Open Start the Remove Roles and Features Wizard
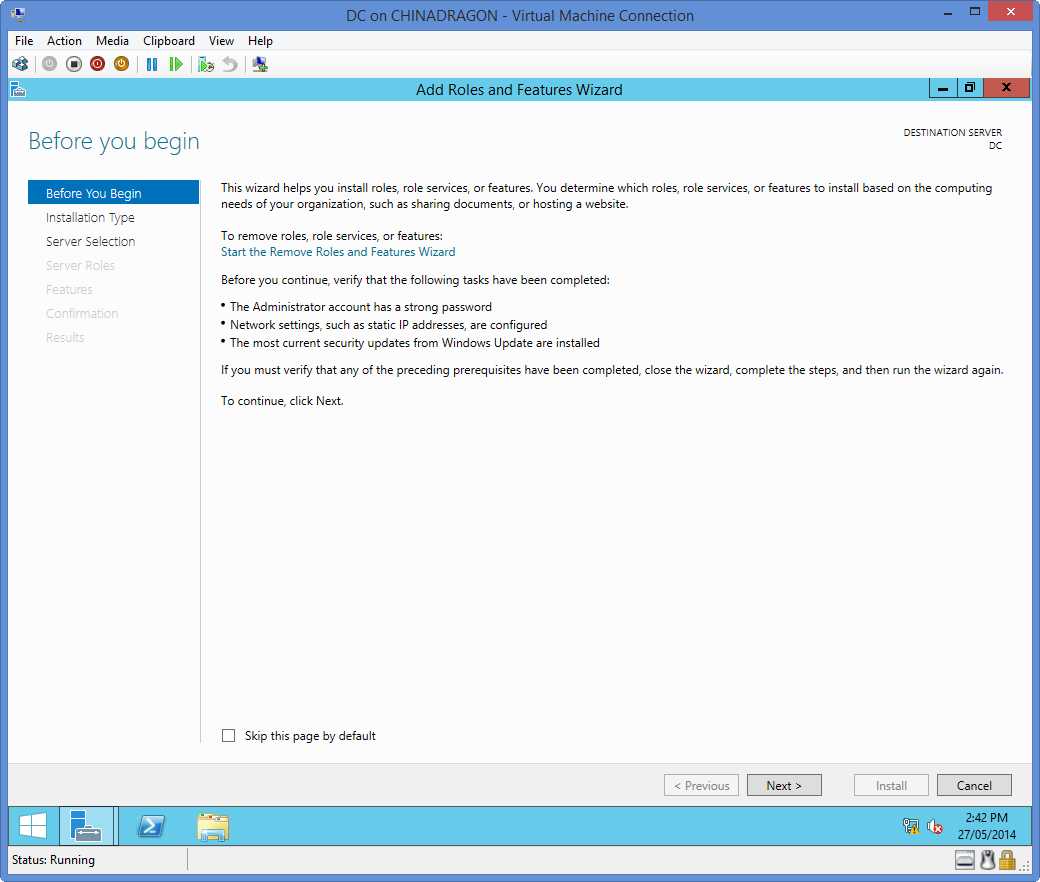This screenshot has height=882, width=1040. (338, 252)
